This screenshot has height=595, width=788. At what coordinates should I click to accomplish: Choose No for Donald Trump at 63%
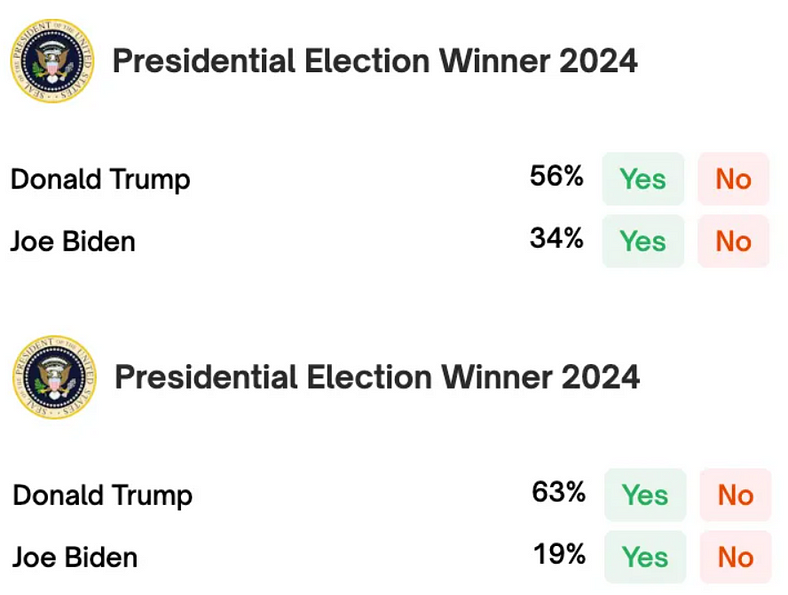[x=735, y=495]
